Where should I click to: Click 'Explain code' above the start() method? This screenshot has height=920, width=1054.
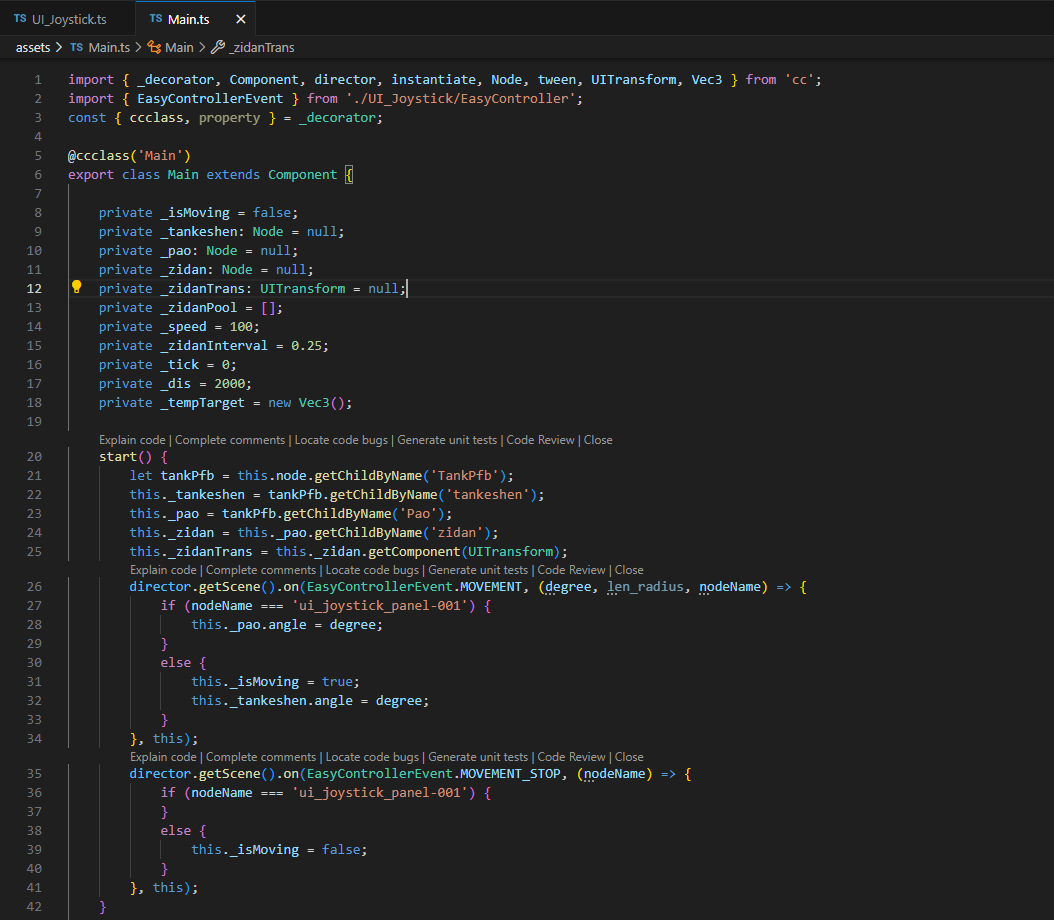[132, 440]
